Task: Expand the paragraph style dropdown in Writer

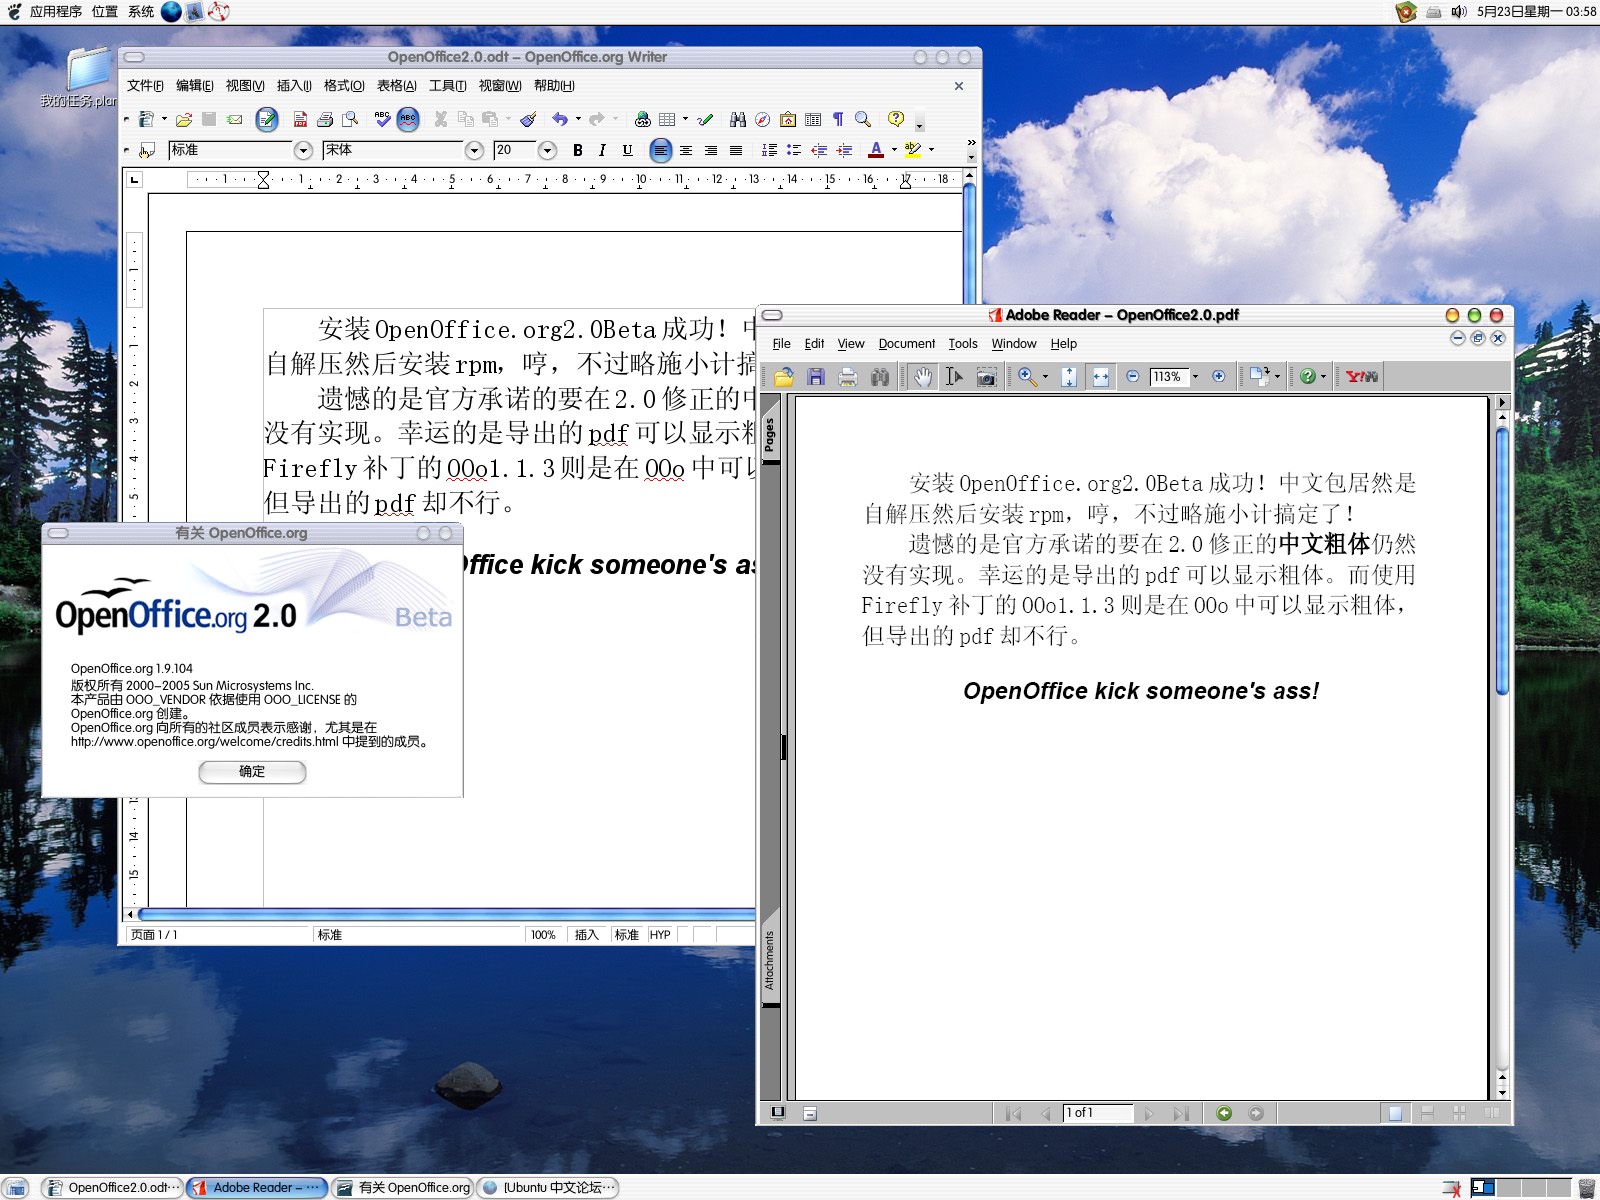Action: 303,150
